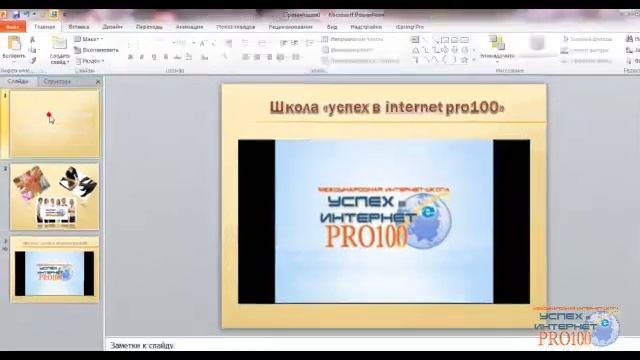Click the Заливка фигуры shape fill icon
Image resolution: width=640 pixels, height=360 pixels.
[565, 39]
